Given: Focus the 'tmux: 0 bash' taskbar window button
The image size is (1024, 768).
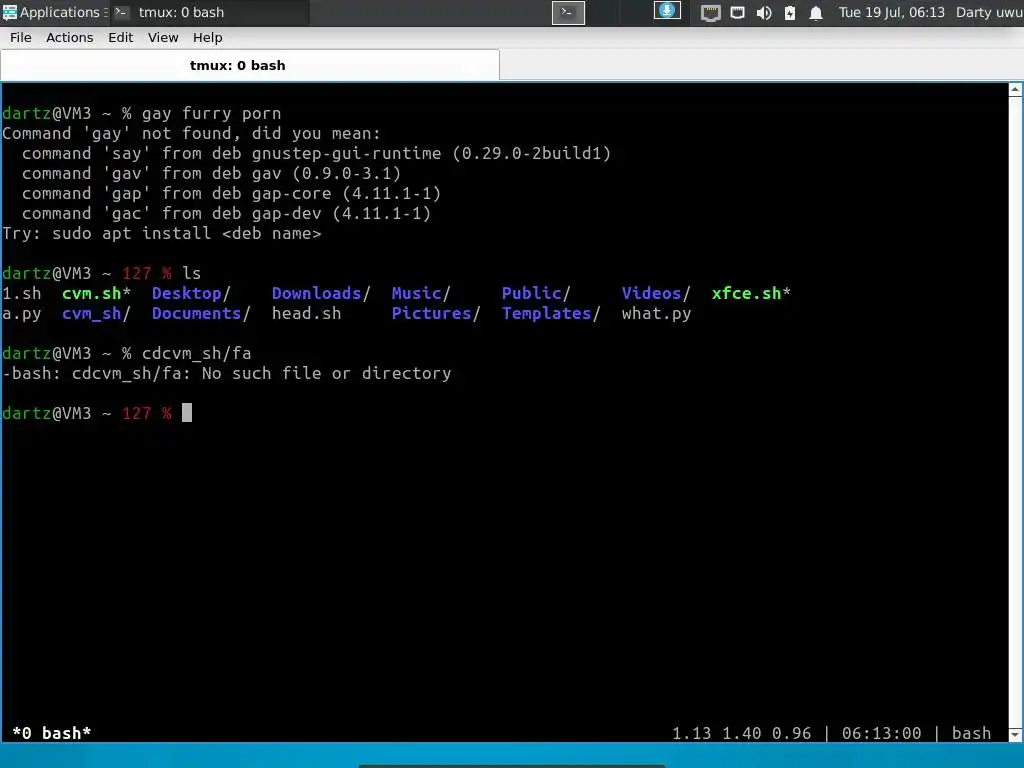Looking at the screenshot, I should [209, 12].
